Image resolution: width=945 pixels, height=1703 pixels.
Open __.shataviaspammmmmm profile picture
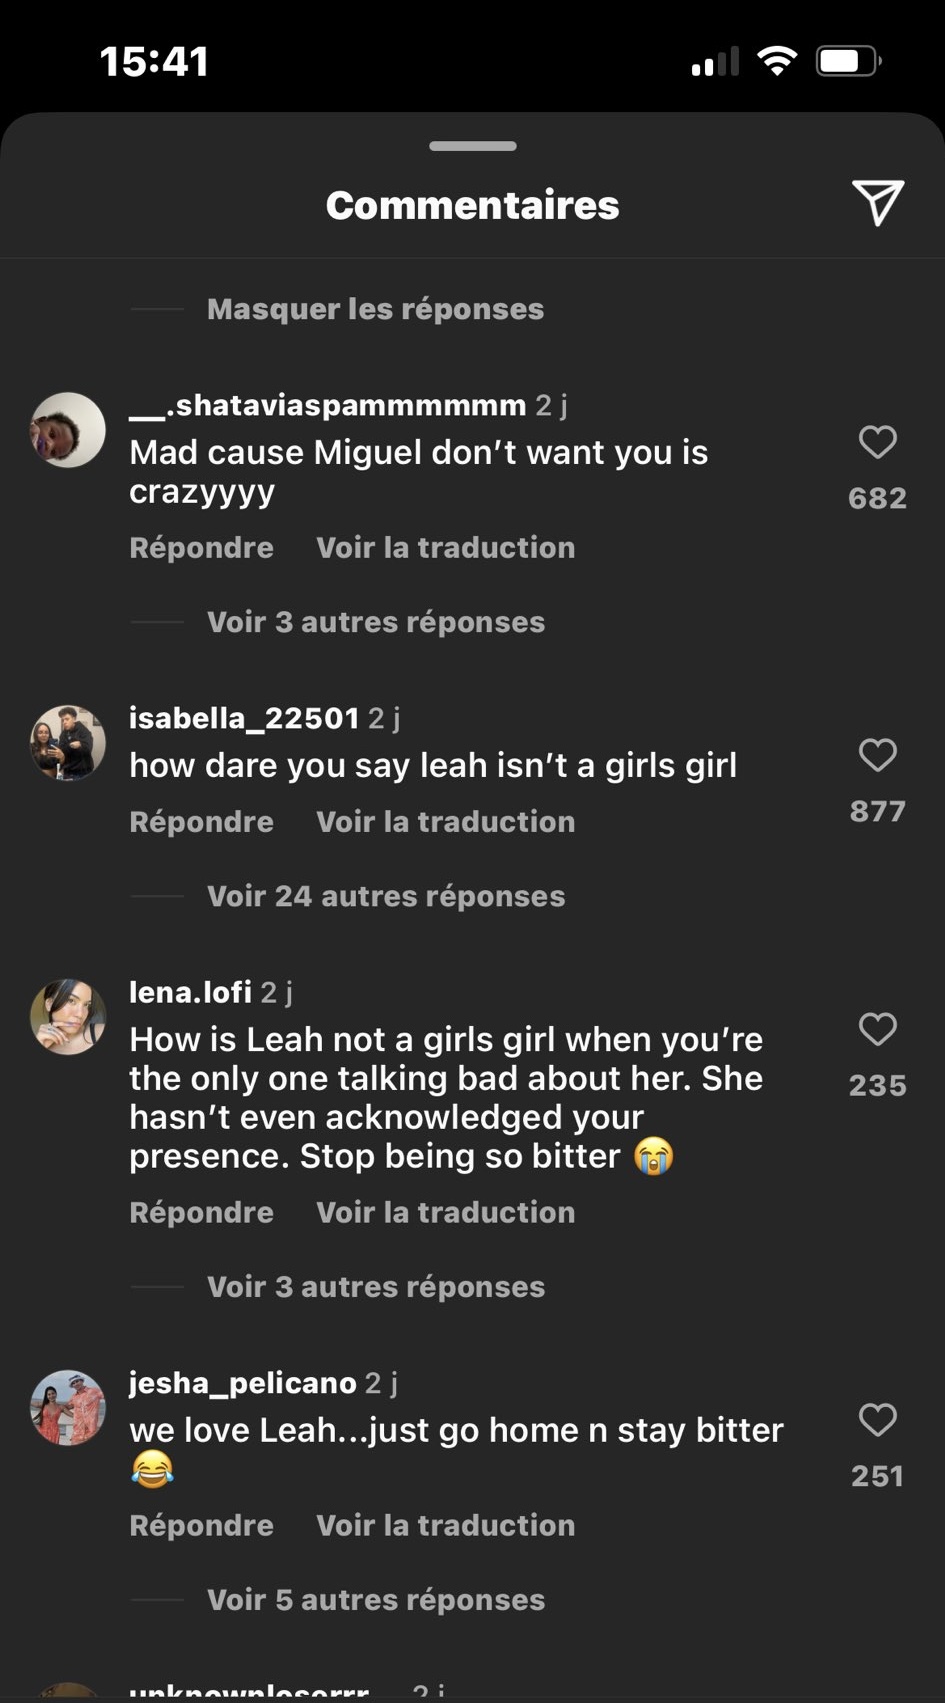click(68, 430)
